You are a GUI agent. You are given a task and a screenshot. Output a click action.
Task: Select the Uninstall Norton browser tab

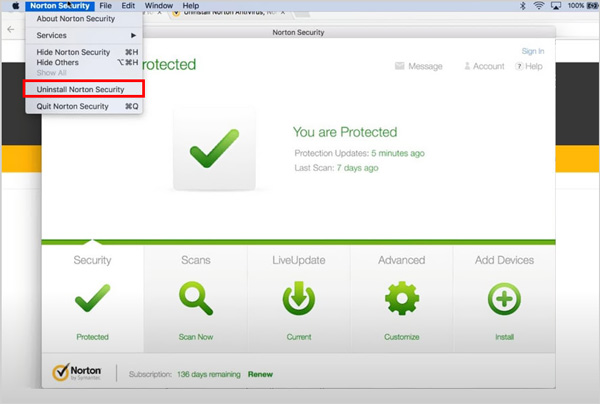[x=228, y=13]
